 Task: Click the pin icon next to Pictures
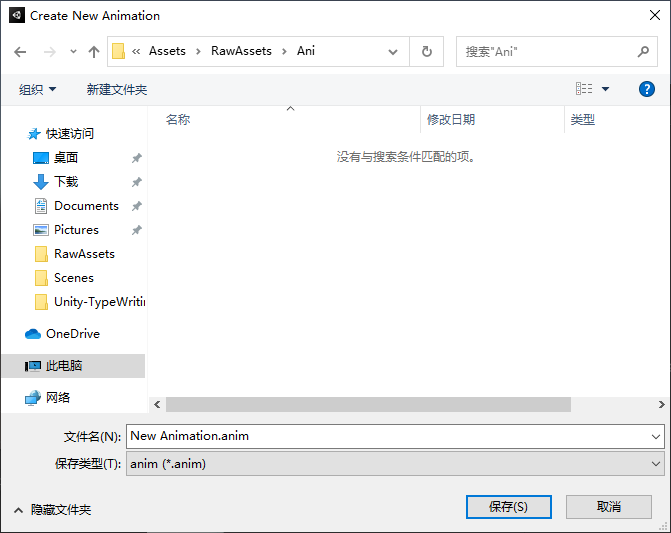pyautogui.click(x=137, y=230)
